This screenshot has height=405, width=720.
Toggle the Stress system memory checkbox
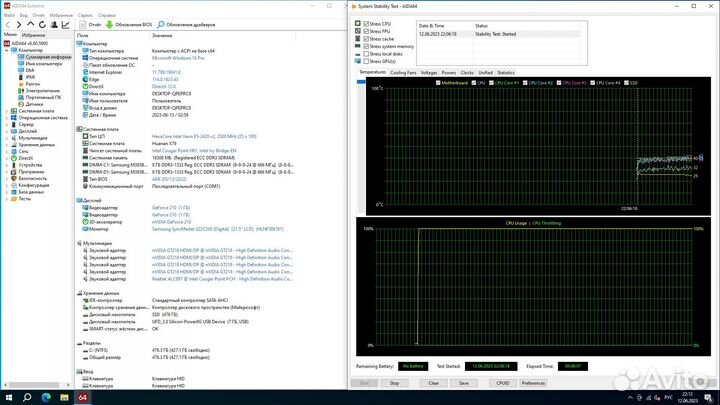[x=366, y=46]
